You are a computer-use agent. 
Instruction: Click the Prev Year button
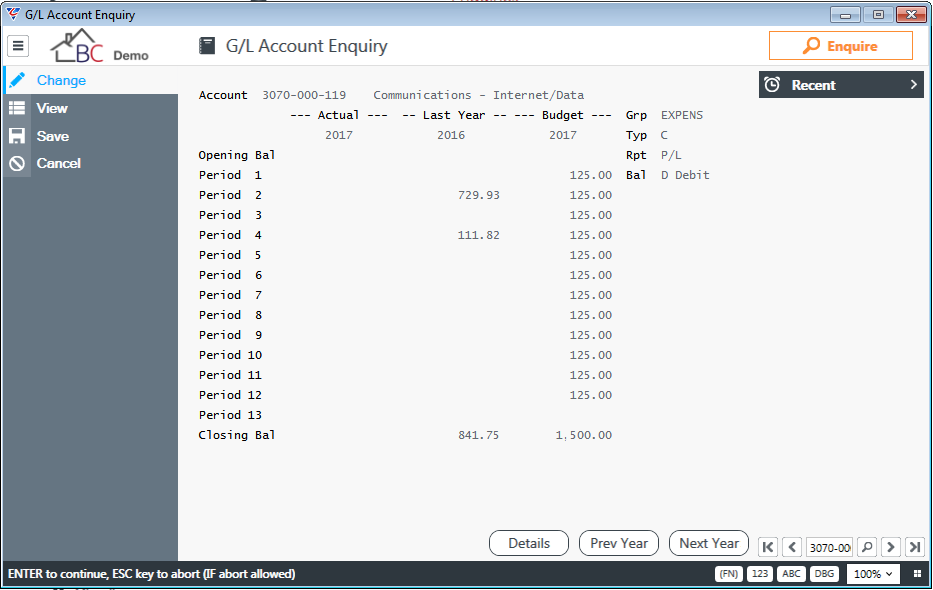click(x=619, y=544)
